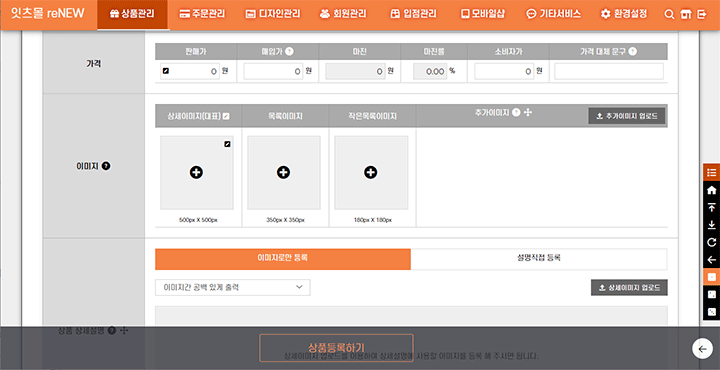Click edit icon inside 판매가 field

tap(166, 71)
